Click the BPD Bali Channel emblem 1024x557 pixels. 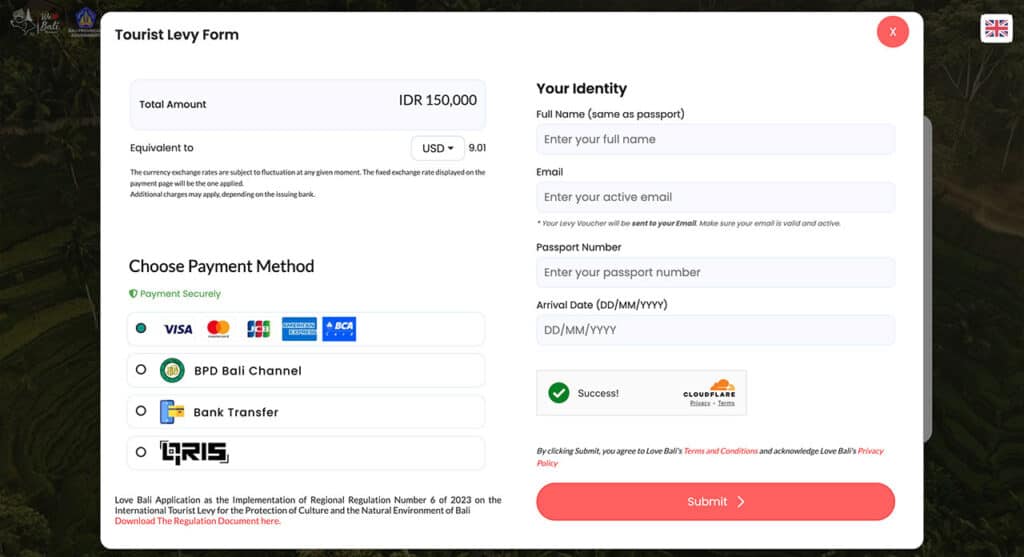(x=172, y=370)
